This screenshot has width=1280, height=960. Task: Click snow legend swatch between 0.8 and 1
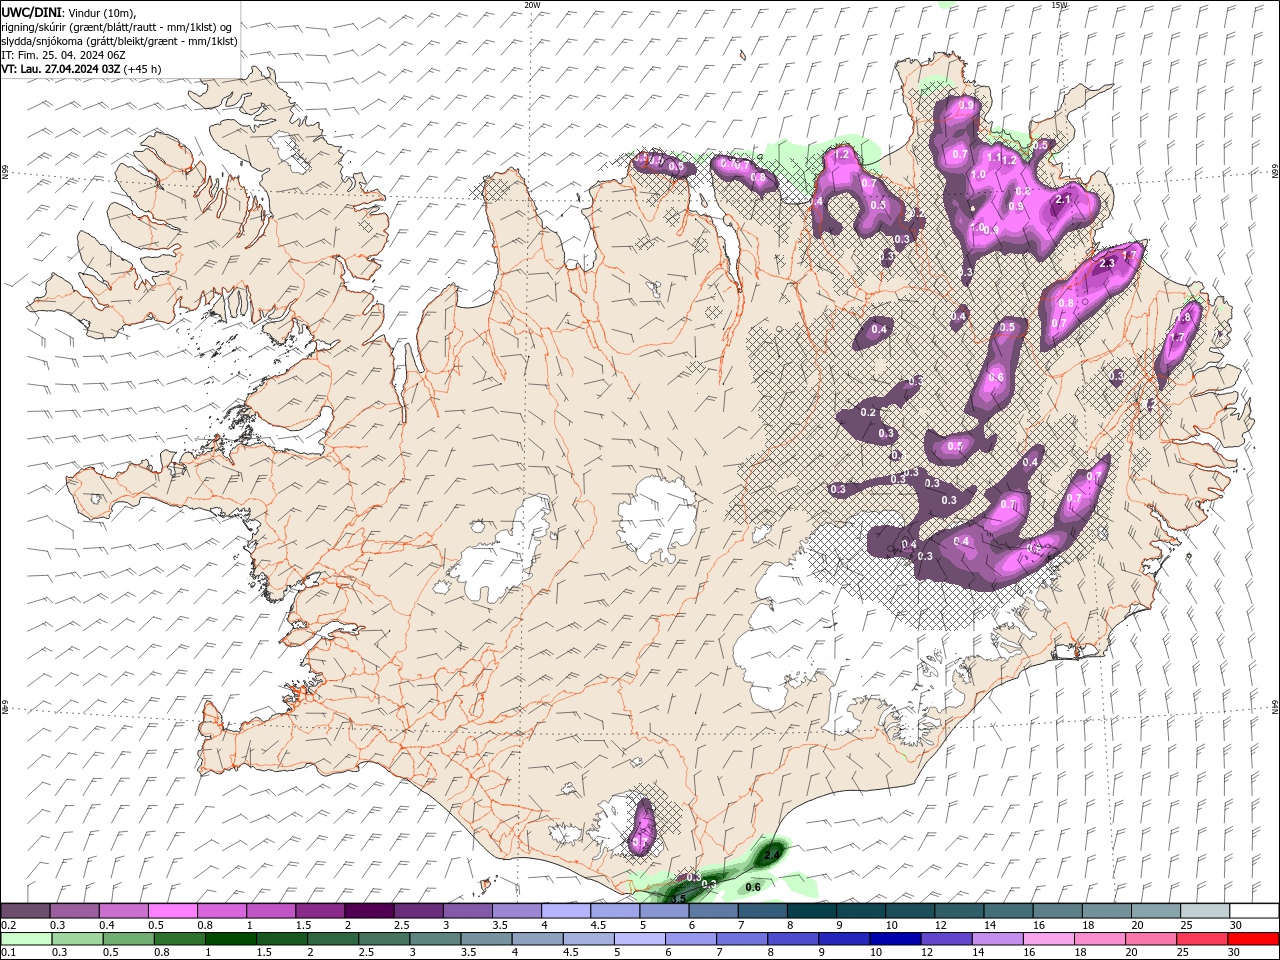pyautogui.click(x=221, y=911)
